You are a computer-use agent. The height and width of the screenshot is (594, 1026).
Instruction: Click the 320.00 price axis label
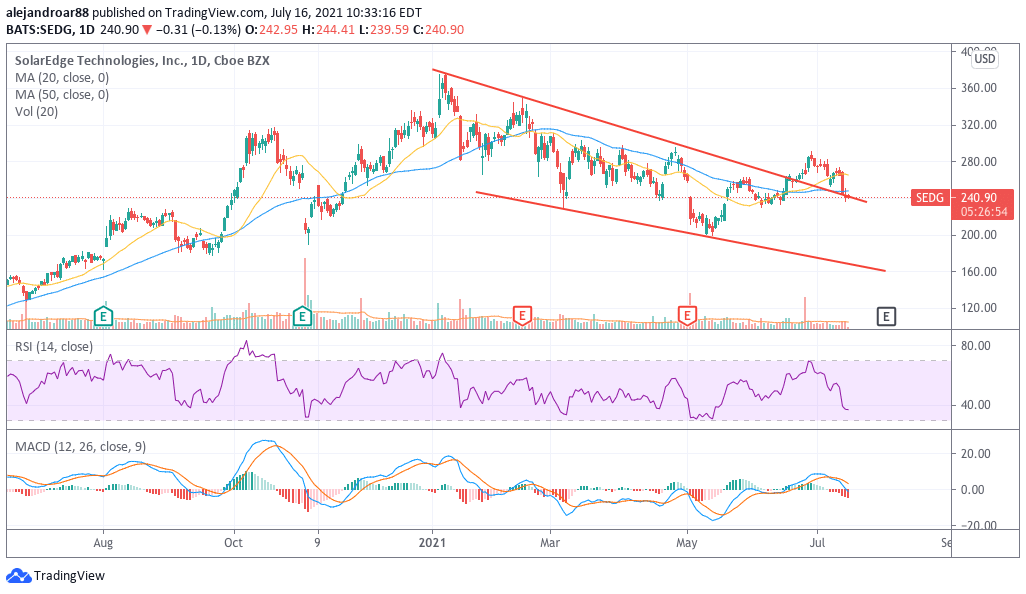coord(978,125)
